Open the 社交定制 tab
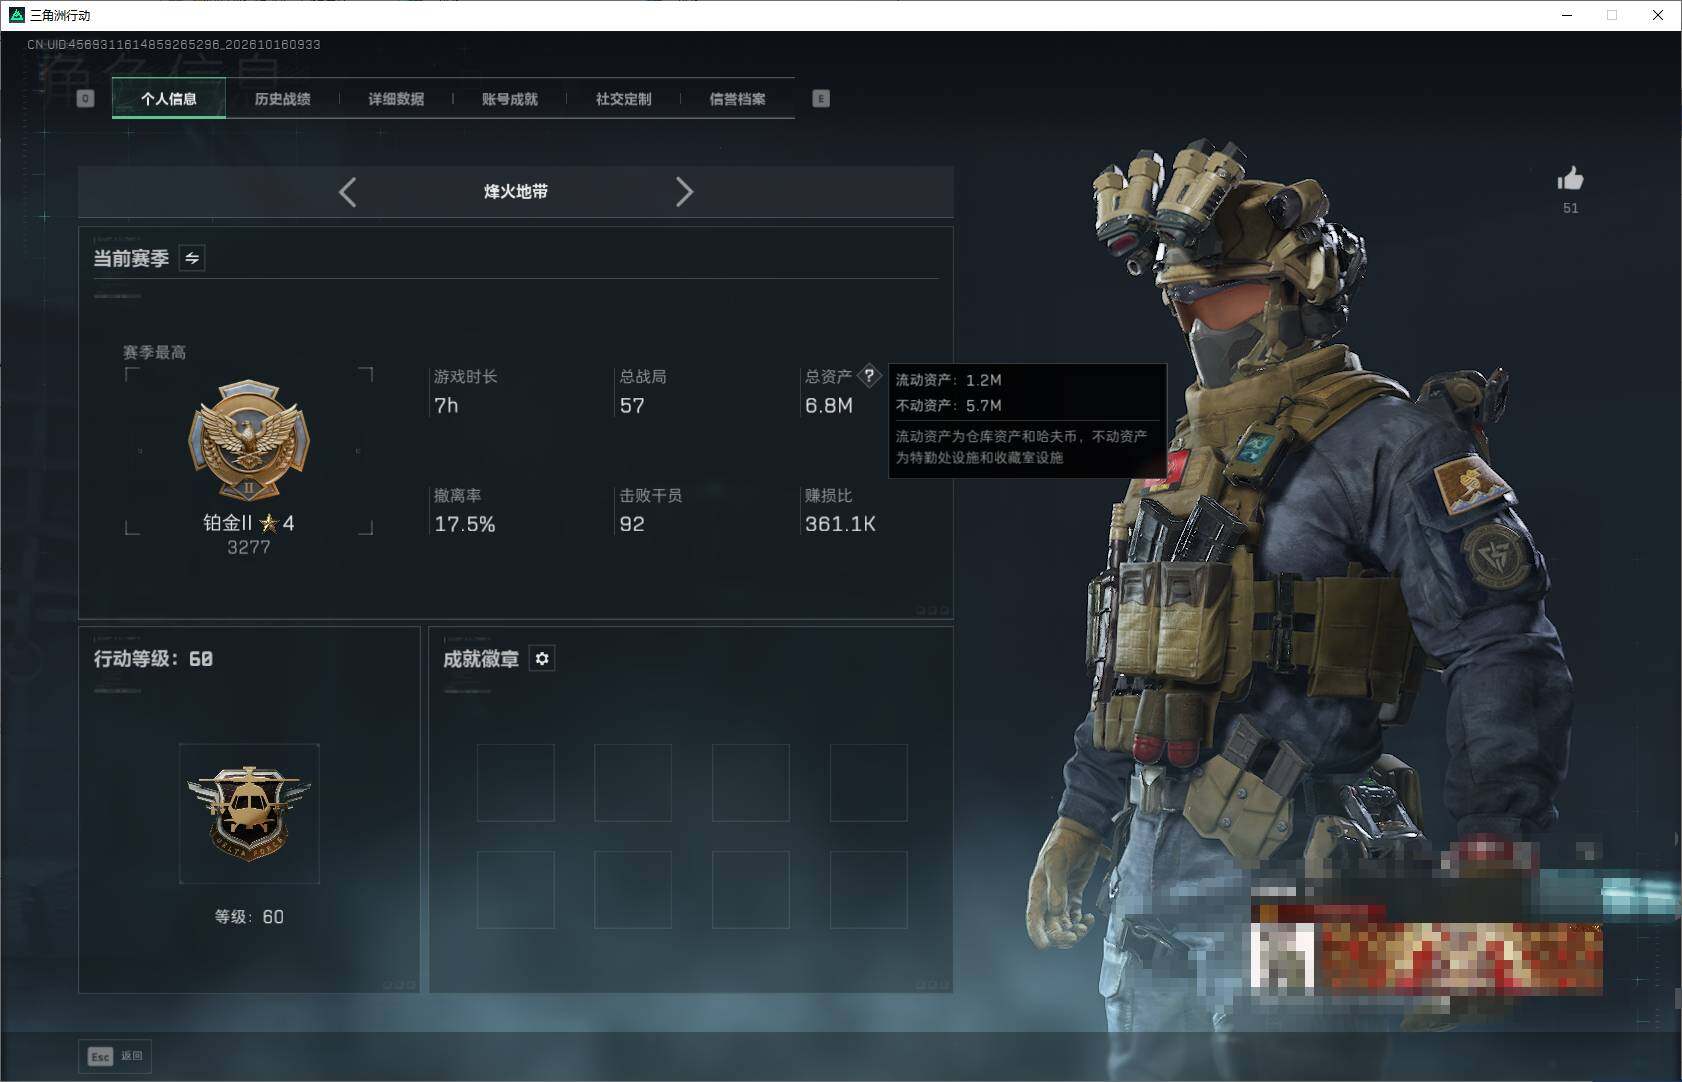Viewport: 1682px width, 1082px height. [x=623, y=99]
